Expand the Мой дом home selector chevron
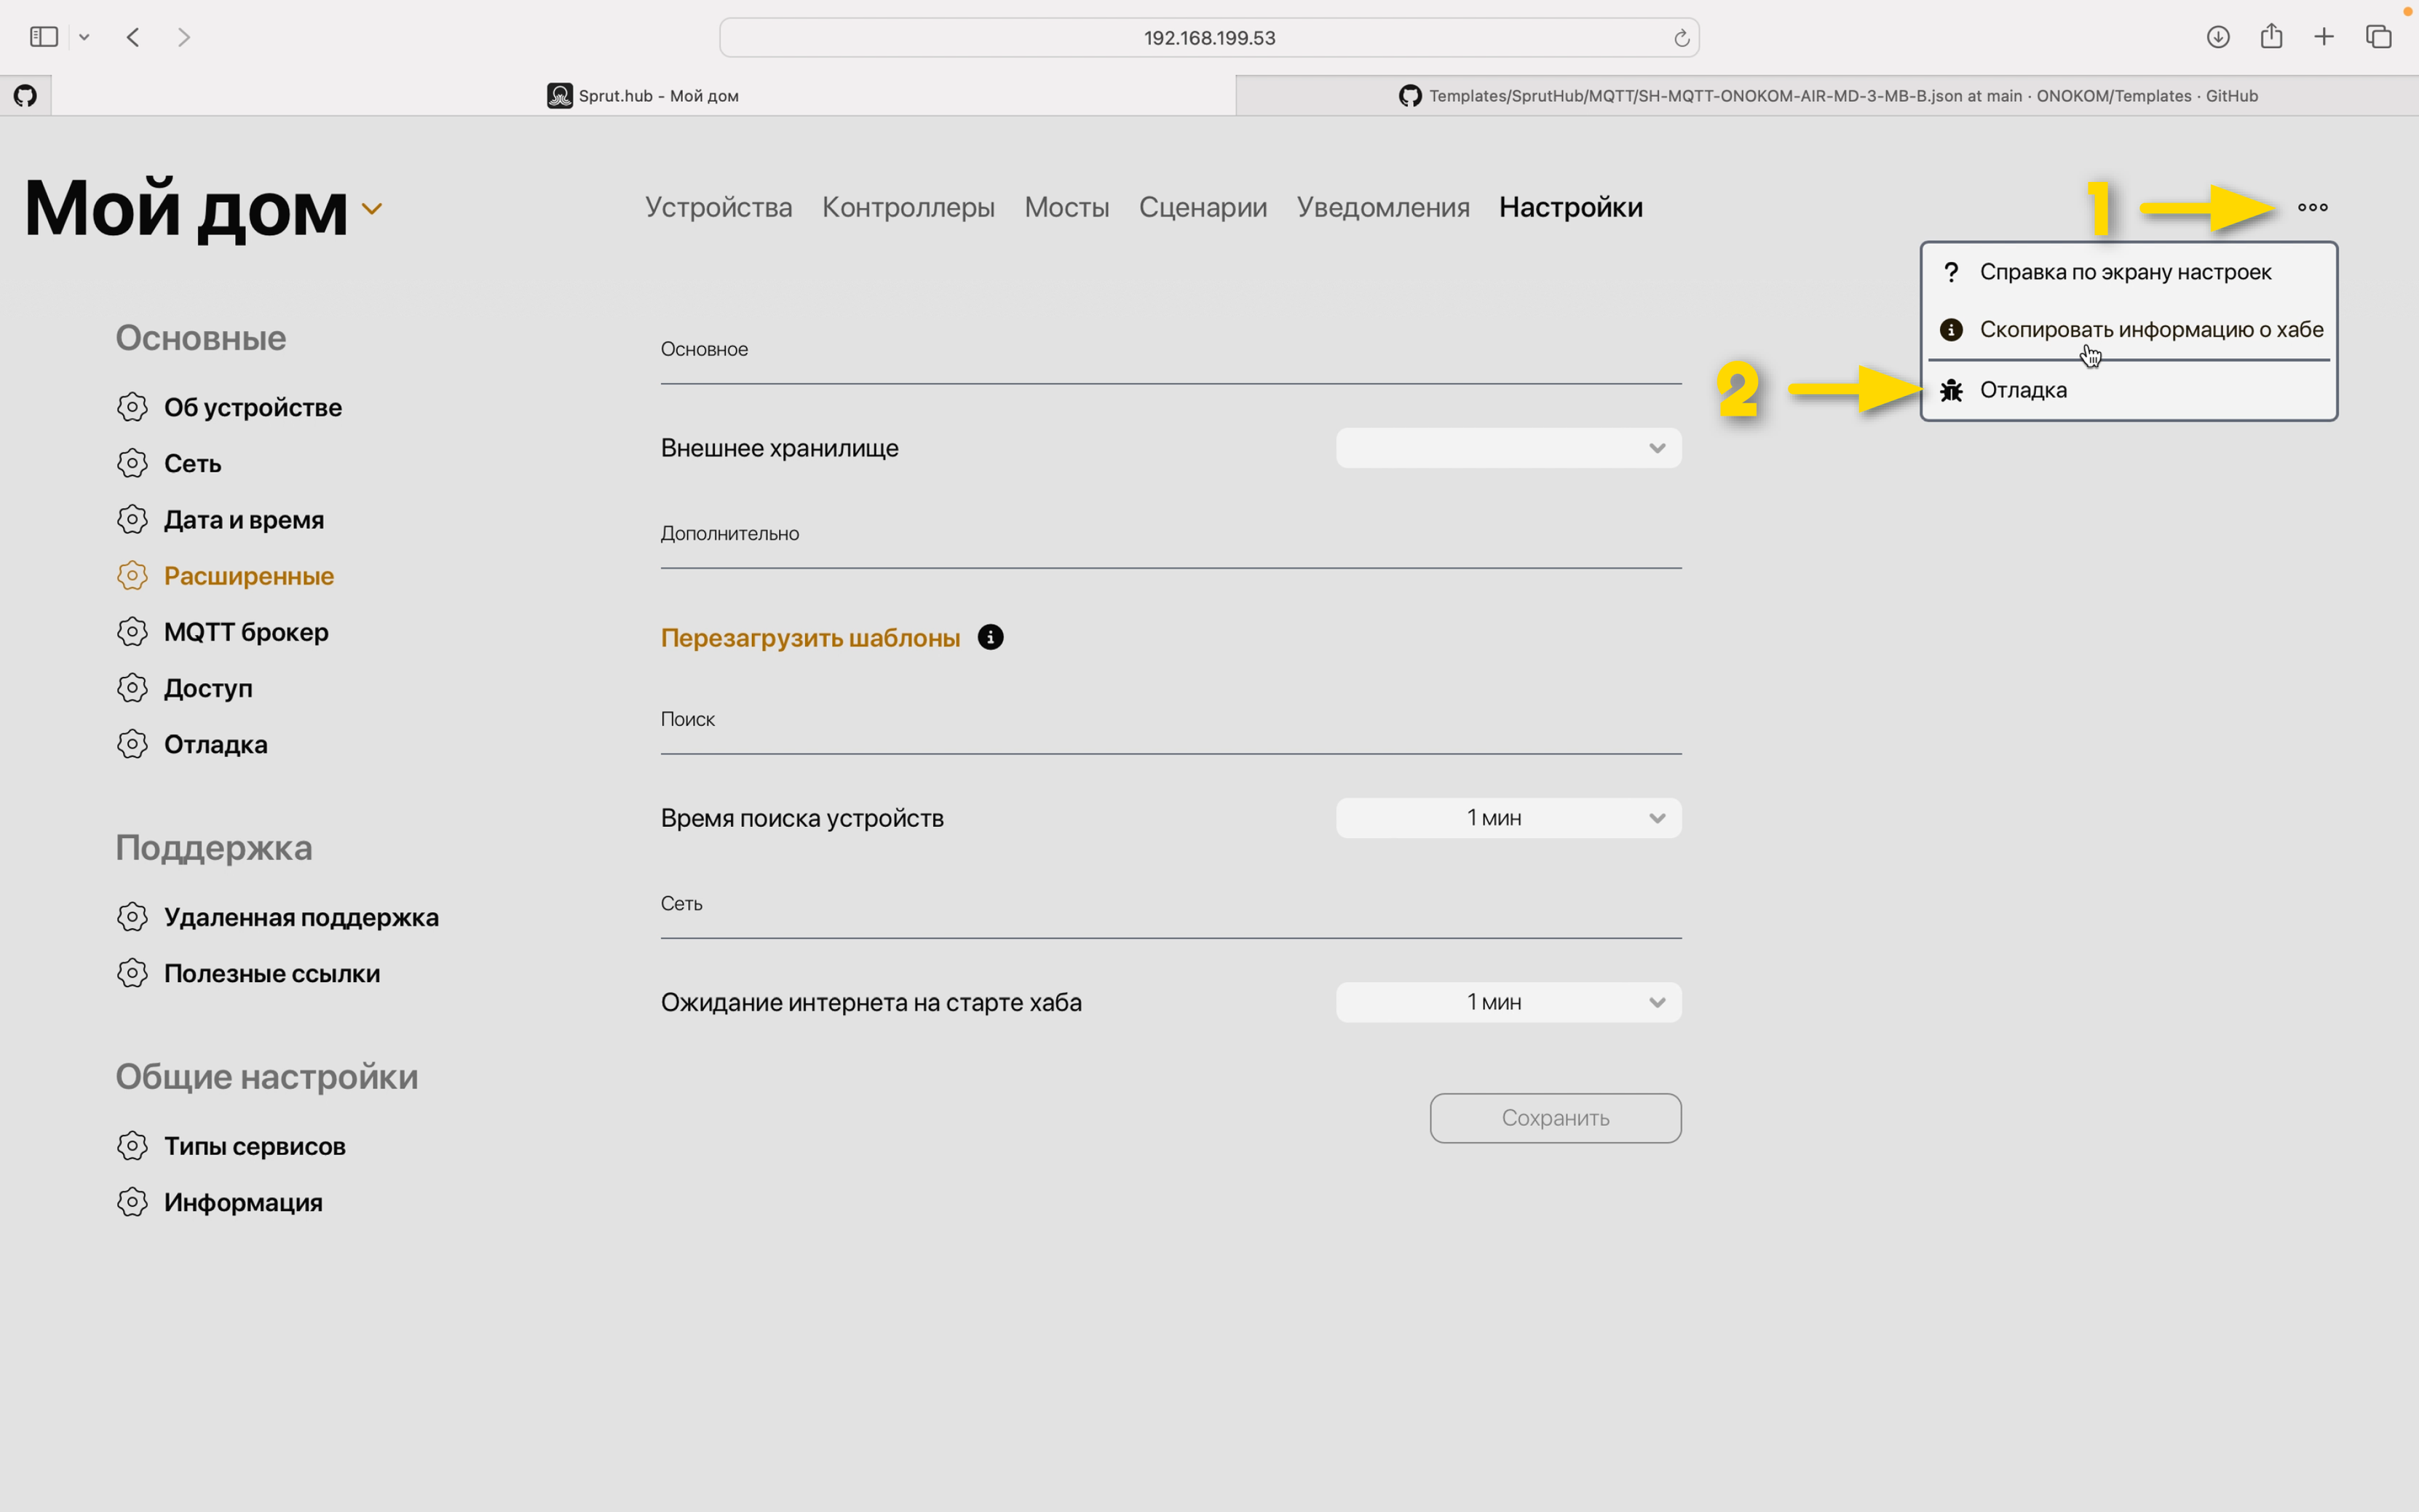The image size is (2419, 1512). [372, 209]
